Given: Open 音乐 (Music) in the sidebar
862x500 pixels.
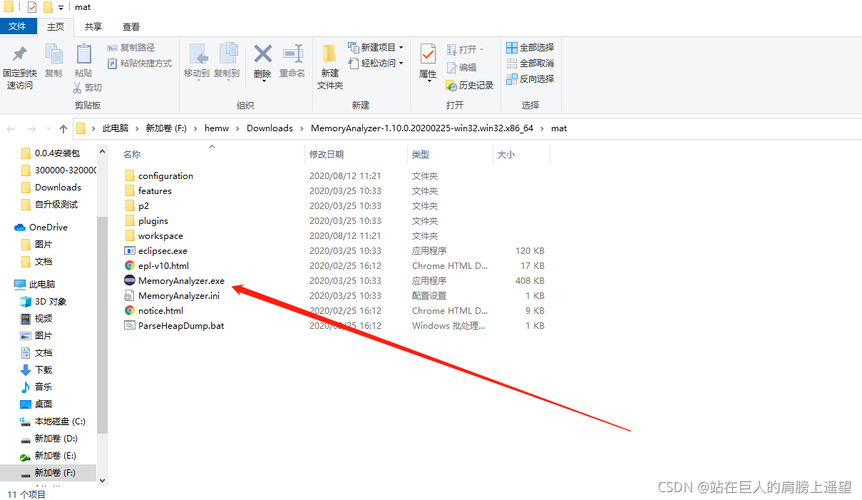Looking at the screenshot, I should tap(43, 387).
